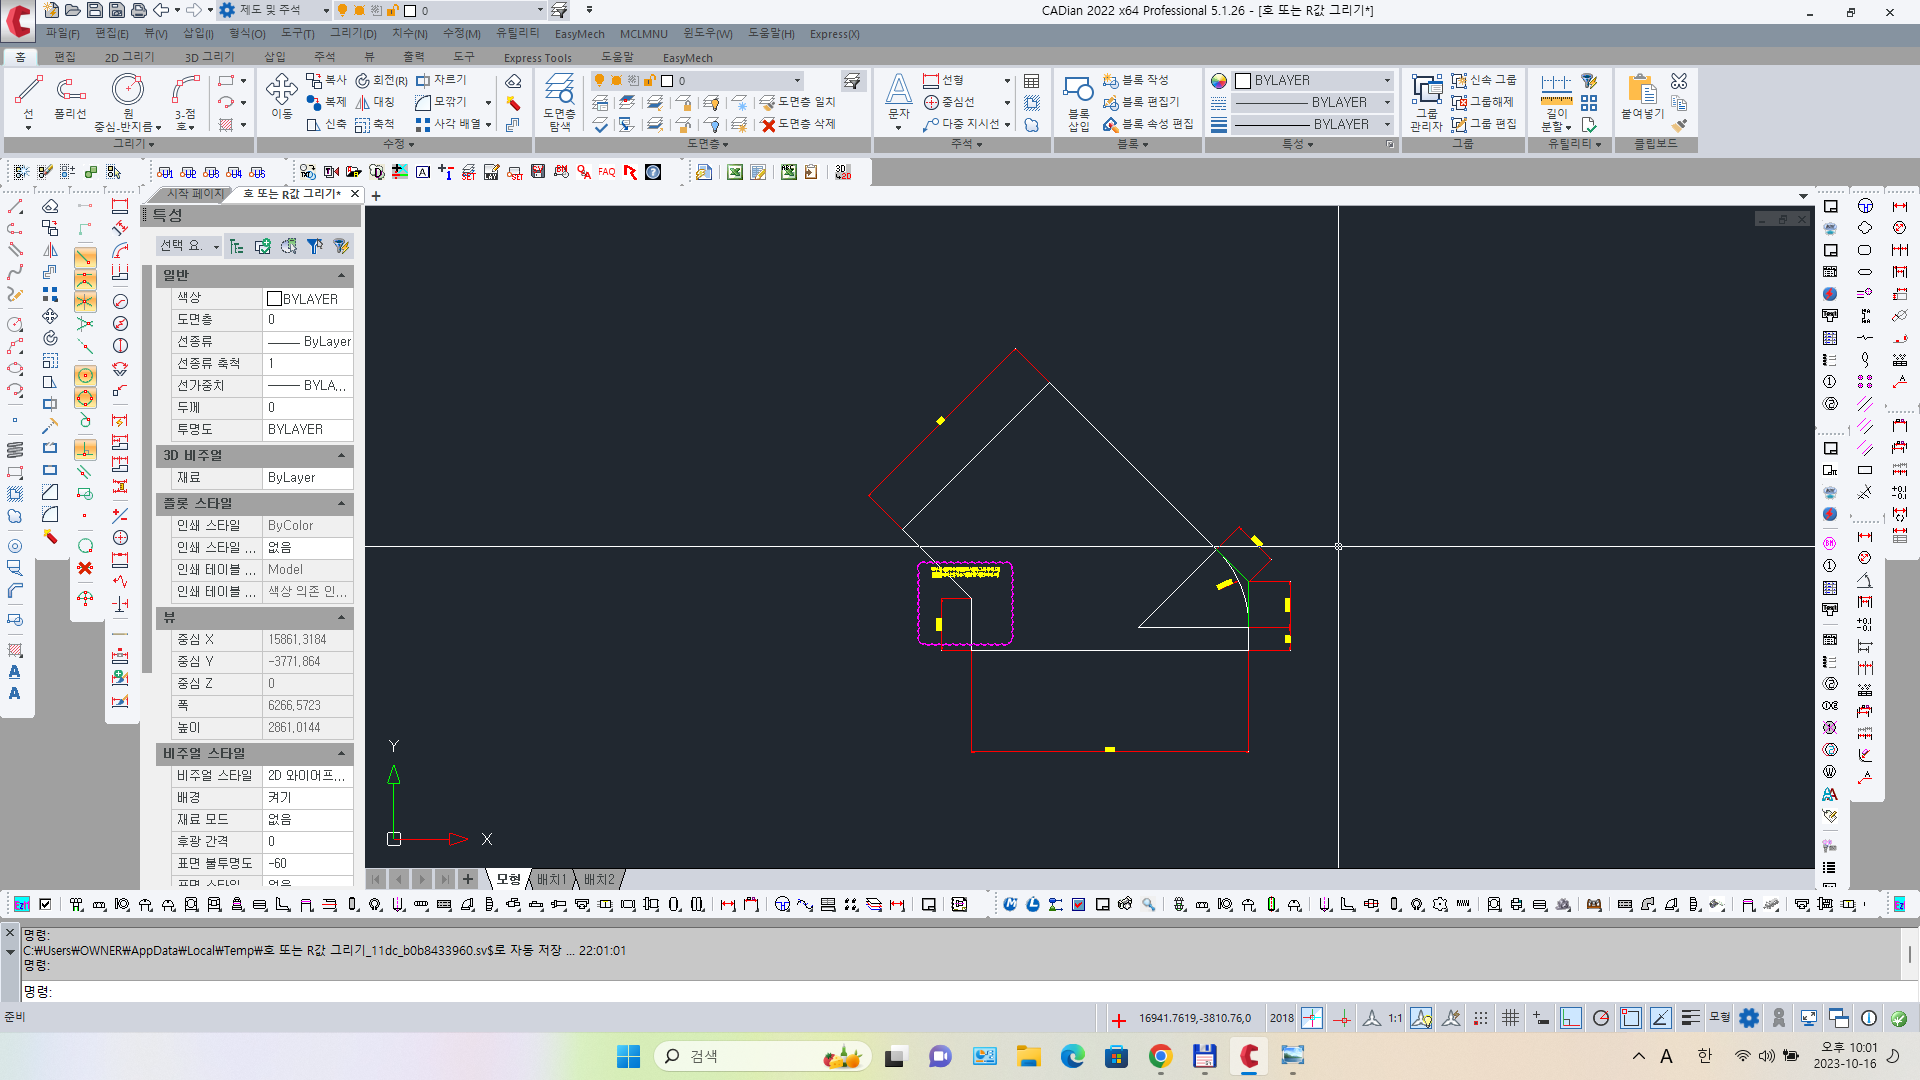Click the Windows taskbar search box

(762, 1056)
